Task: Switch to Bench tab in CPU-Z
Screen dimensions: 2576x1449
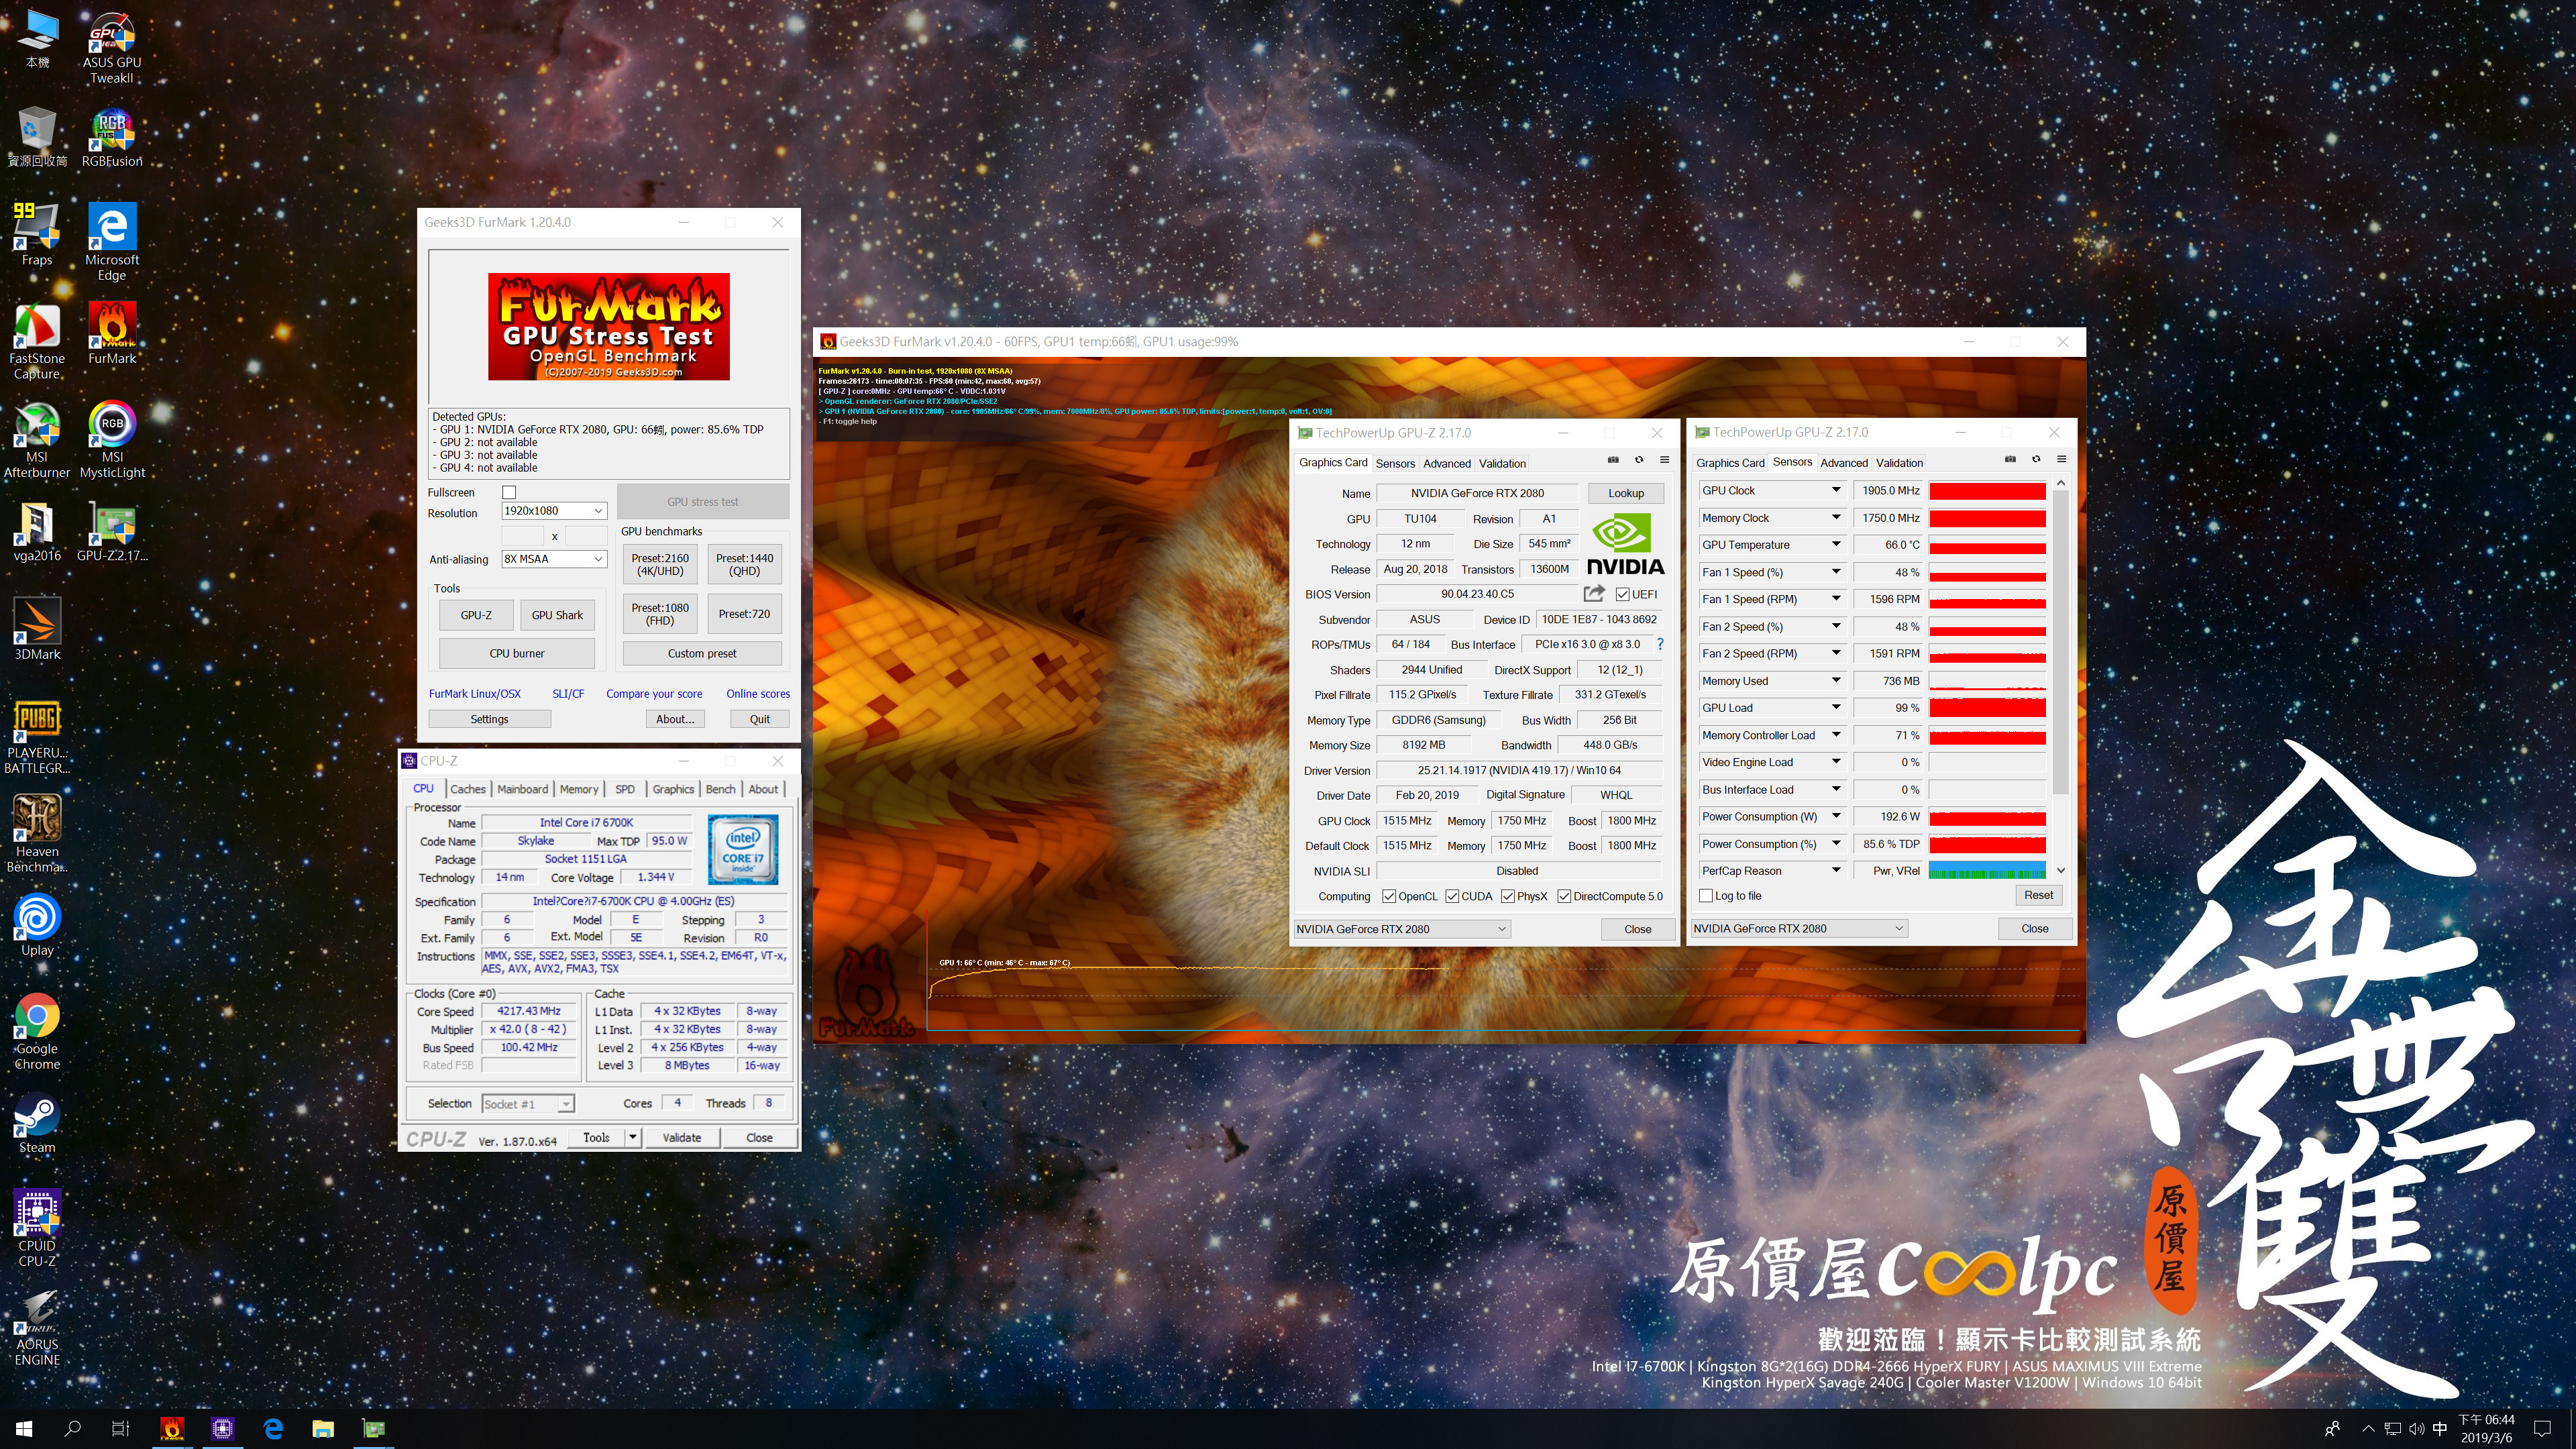Action: pyautogui.click(x=720, y=789)
